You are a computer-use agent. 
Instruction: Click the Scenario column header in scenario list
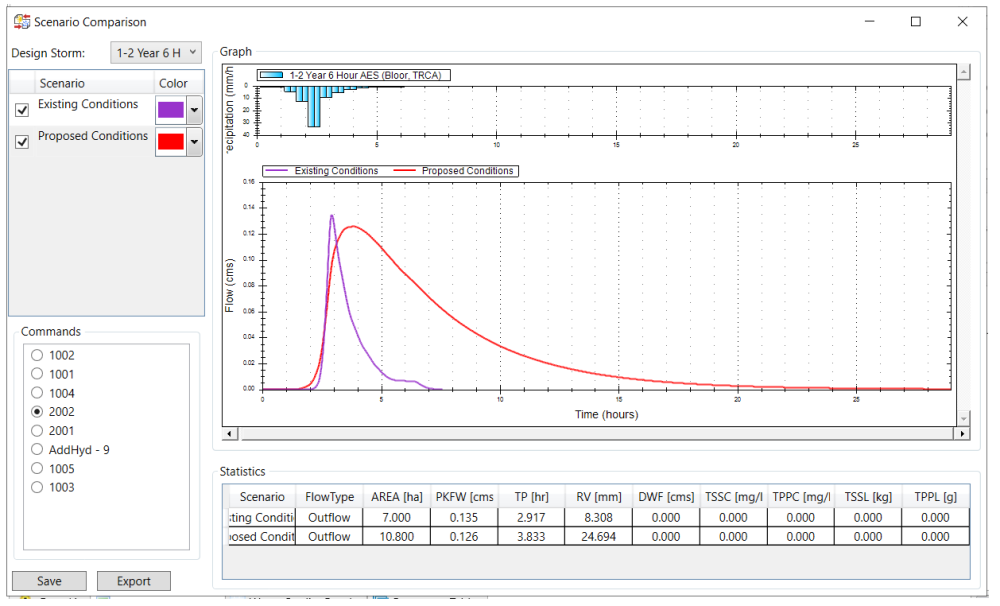(94, 83)
